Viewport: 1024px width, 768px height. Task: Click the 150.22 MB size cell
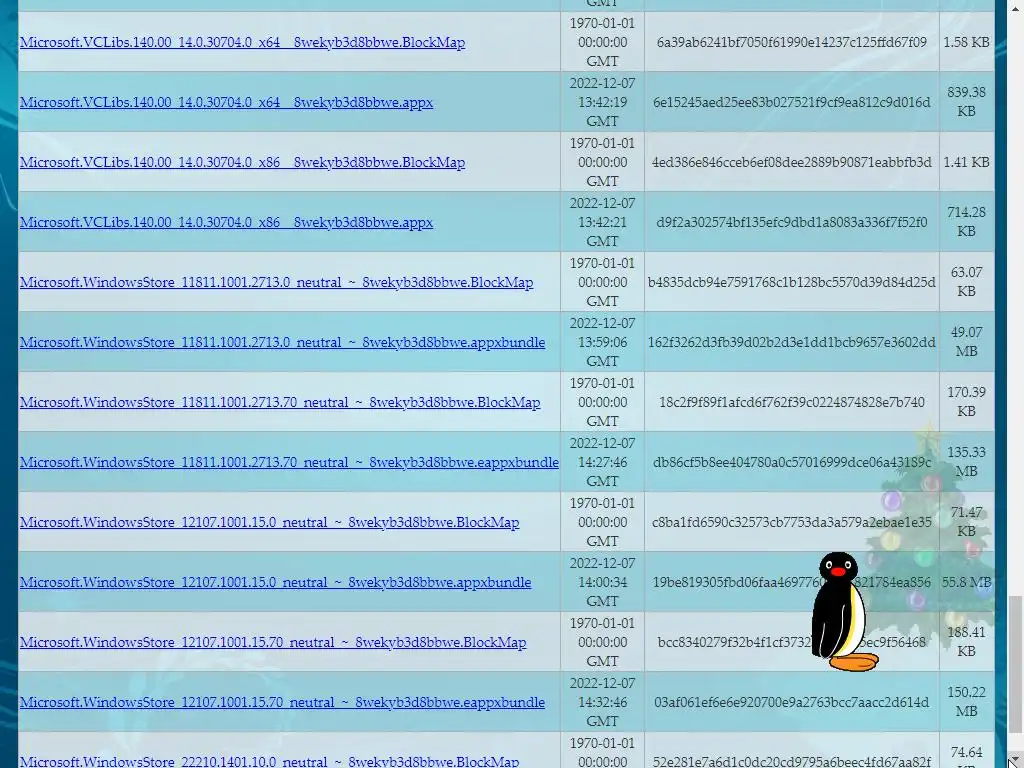point(967,703)
